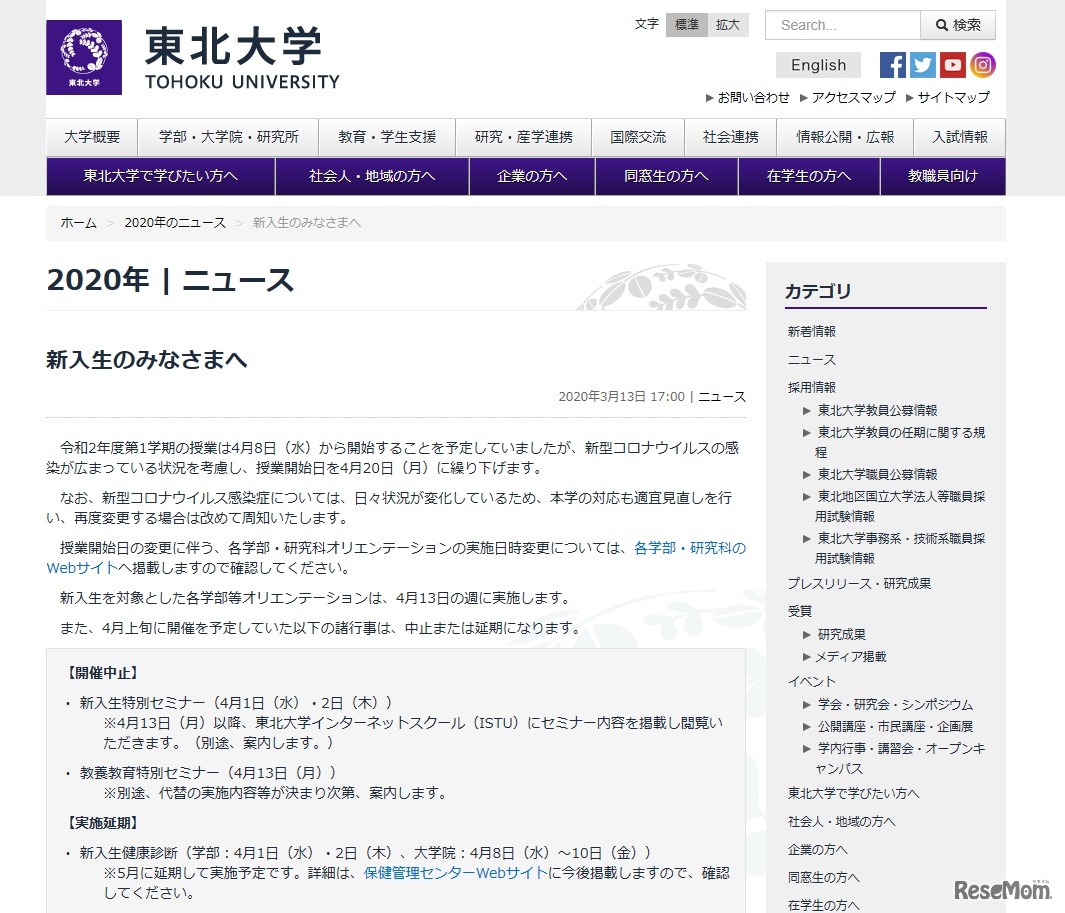Open メディア掲載 sidebar item
The height and width of the screenshot is (913, 1065).
pyautogui.click(x=850, y=657)
